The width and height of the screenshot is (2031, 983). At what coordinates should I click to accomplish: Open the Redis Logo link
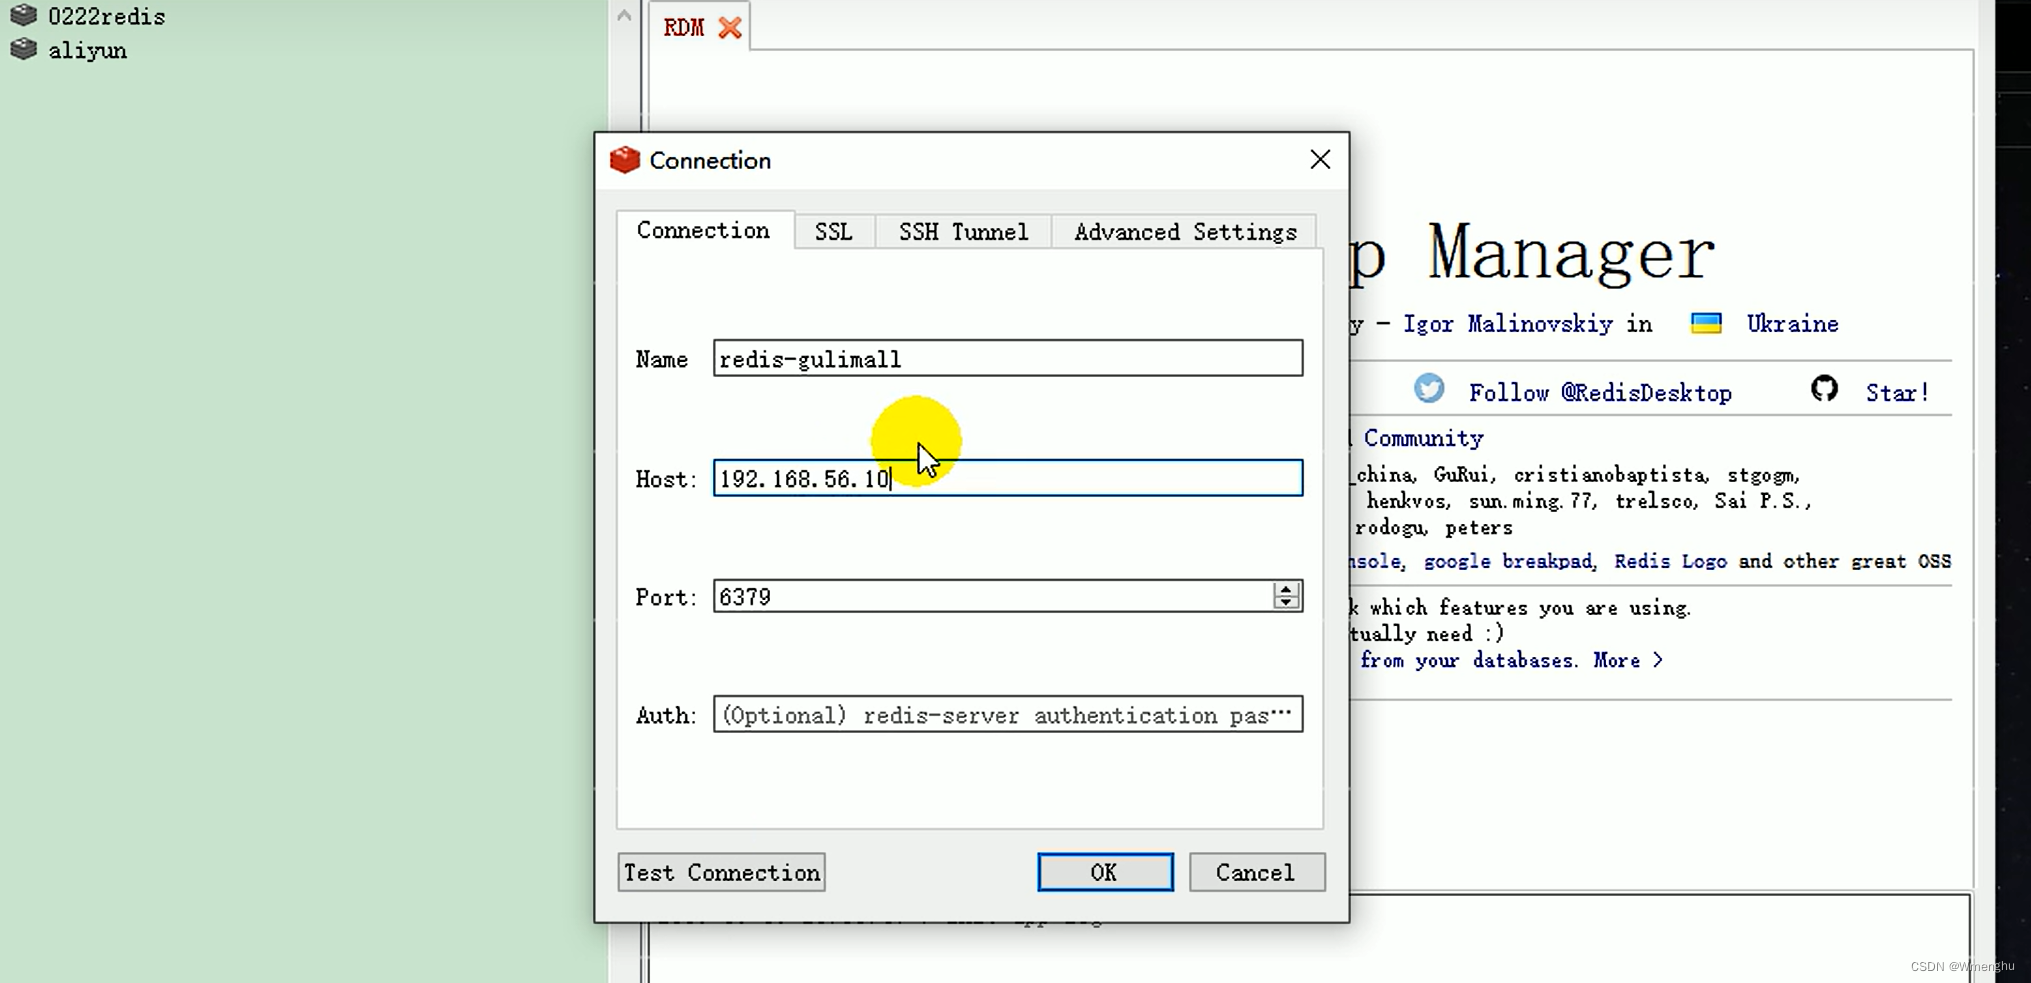point(1670,561)
